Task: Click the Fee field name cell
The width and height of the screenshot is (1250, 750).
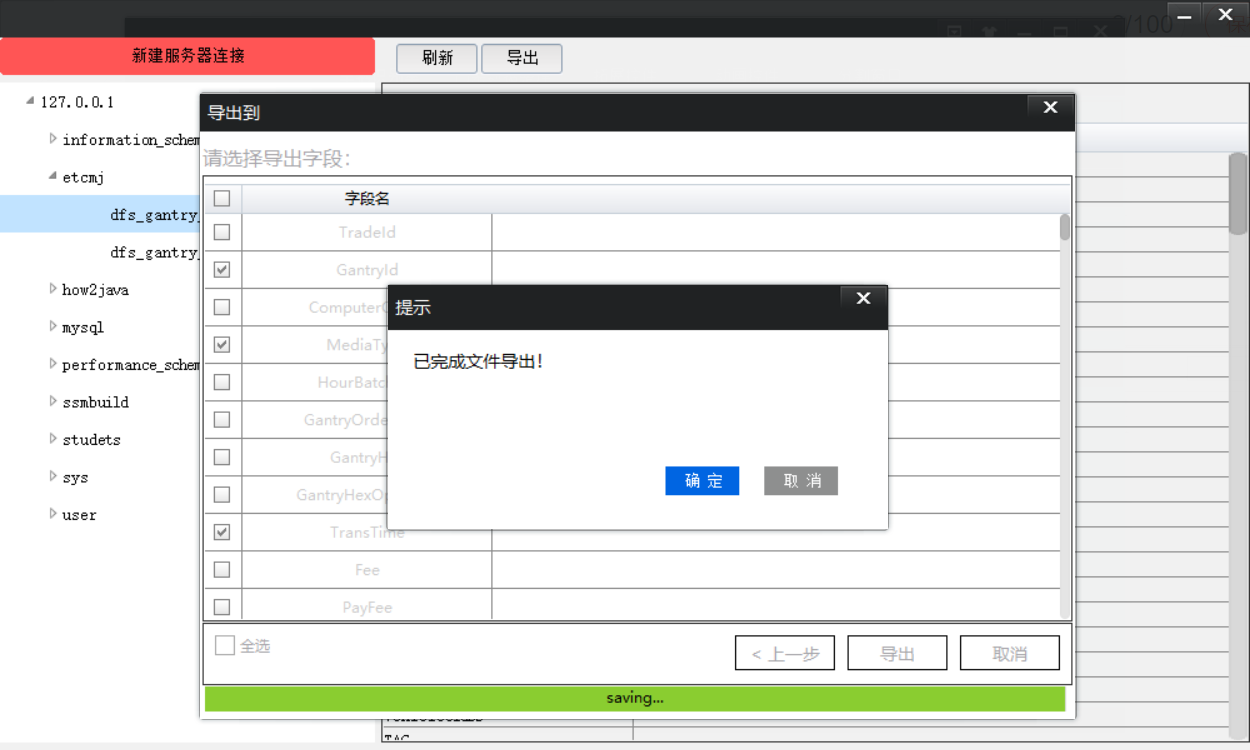Action: click(367, 570)
